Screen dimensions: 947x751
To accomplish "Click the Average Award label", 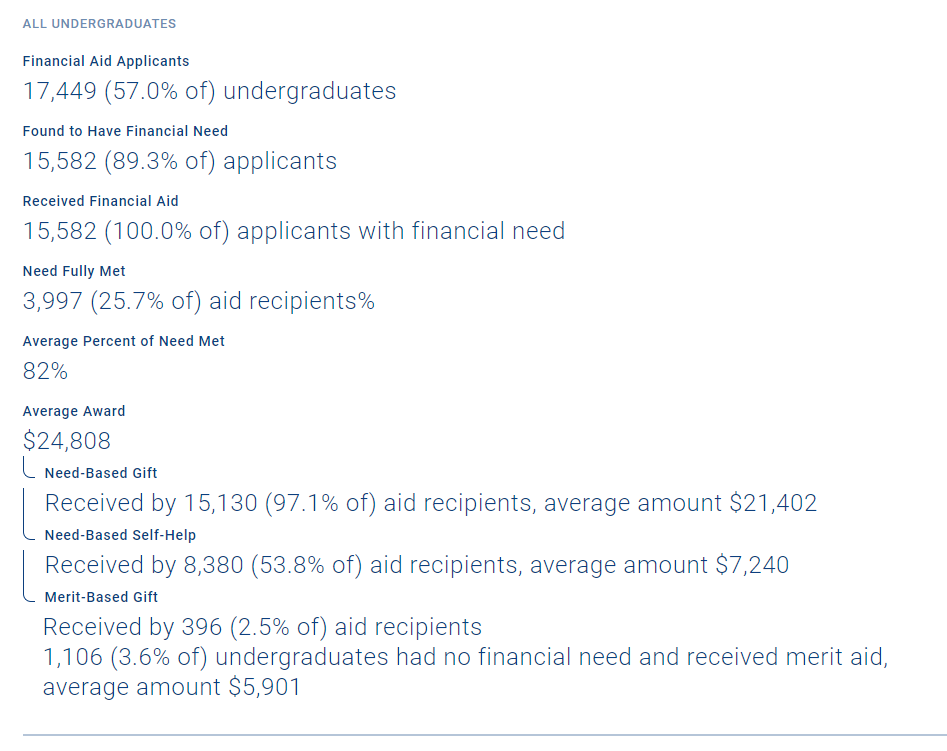I will (74, 411).
